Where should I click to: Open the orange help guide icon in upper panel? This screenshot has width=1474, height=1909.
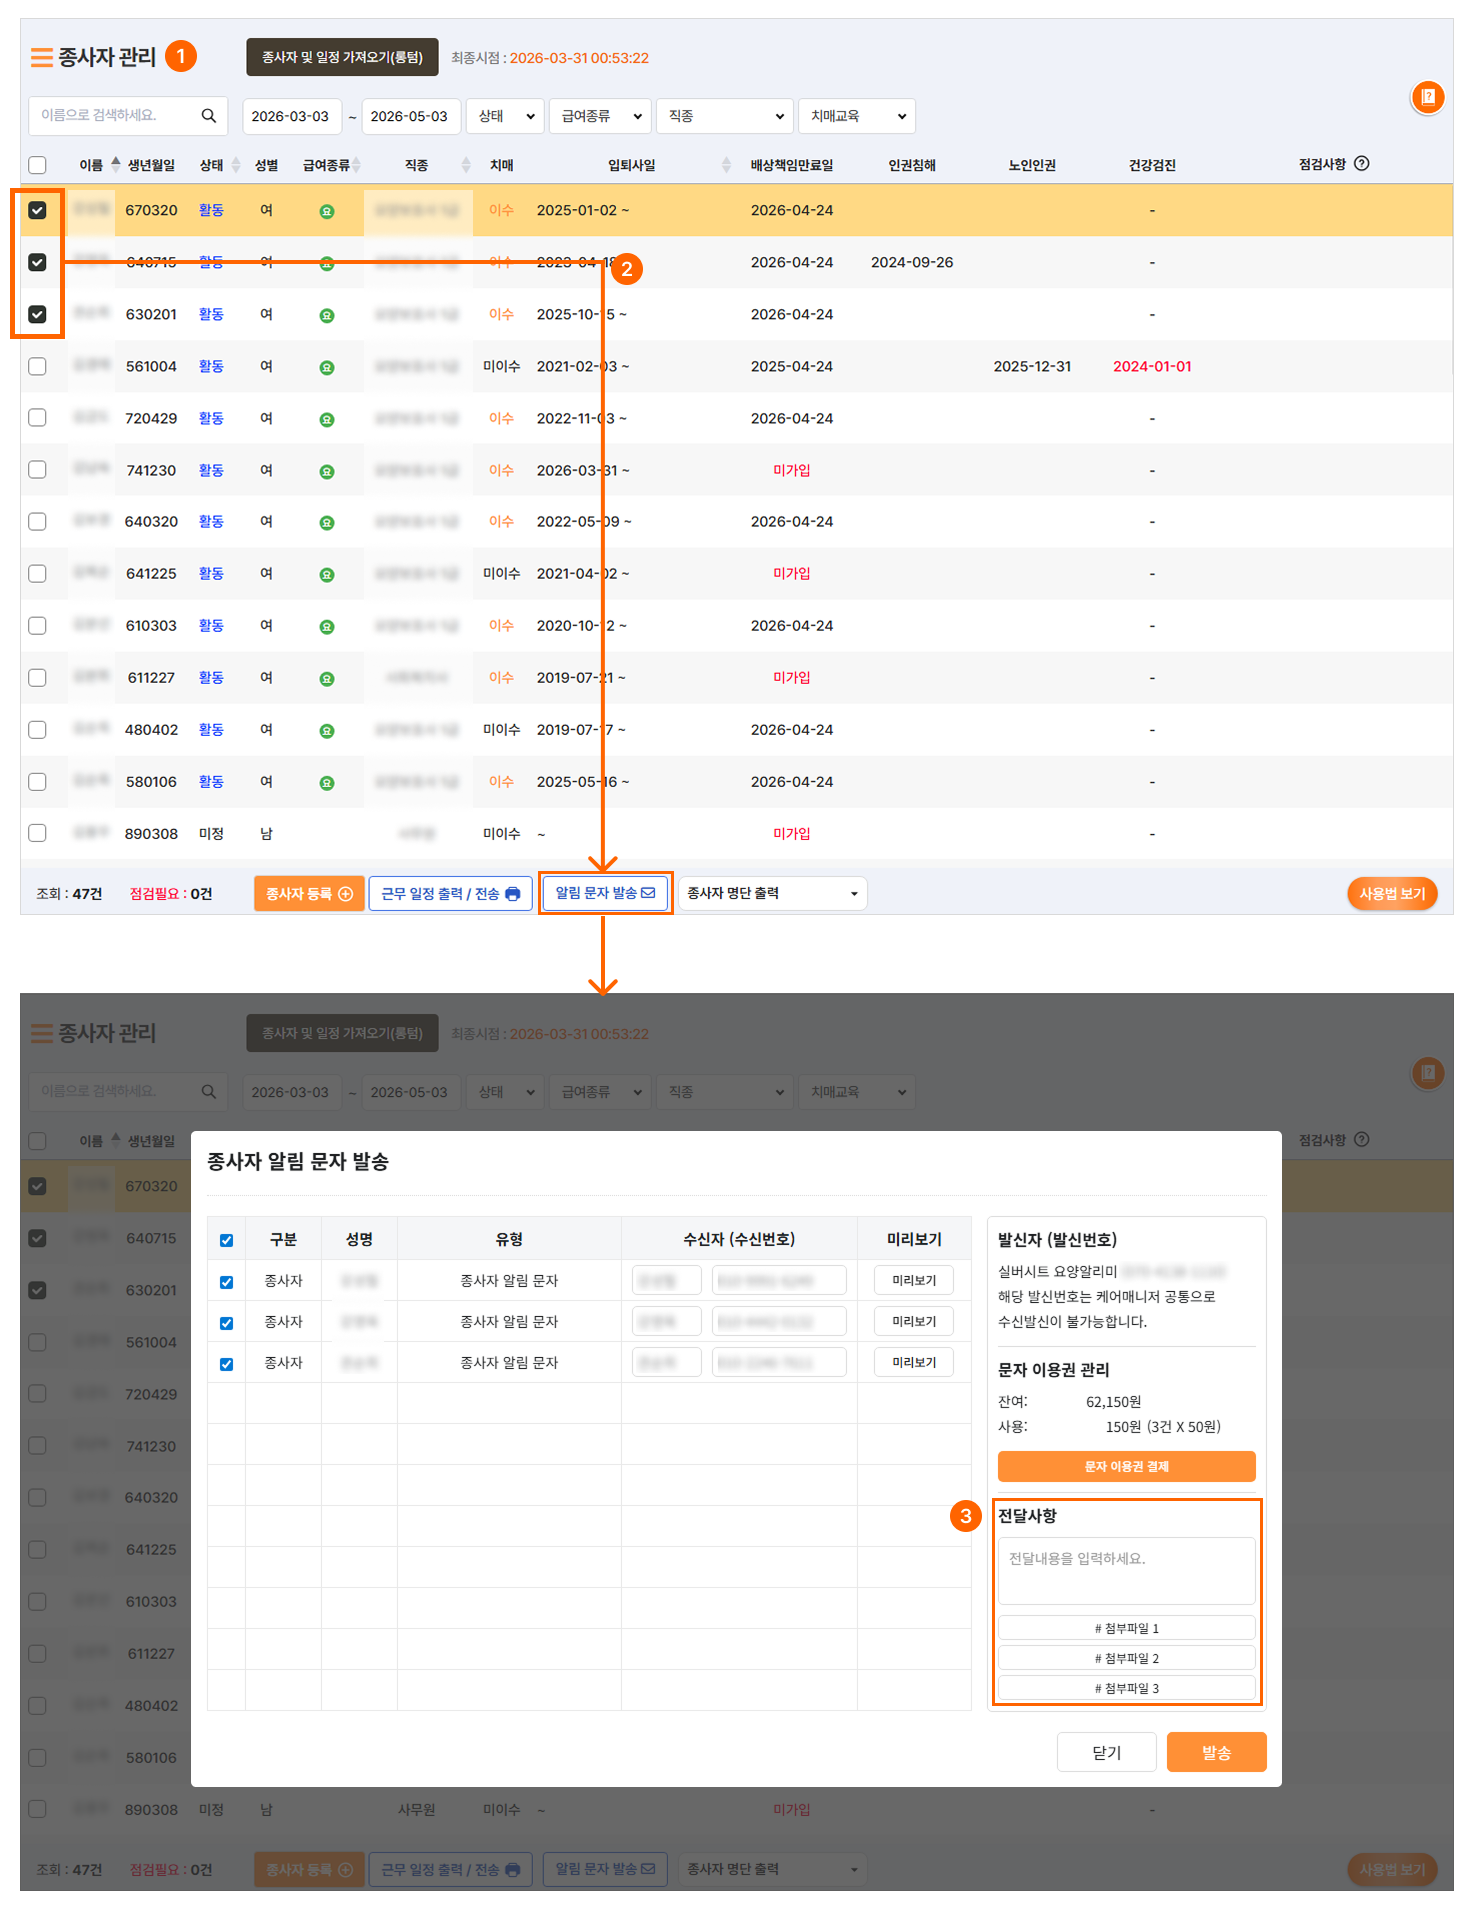click(x=1428, y=97)
